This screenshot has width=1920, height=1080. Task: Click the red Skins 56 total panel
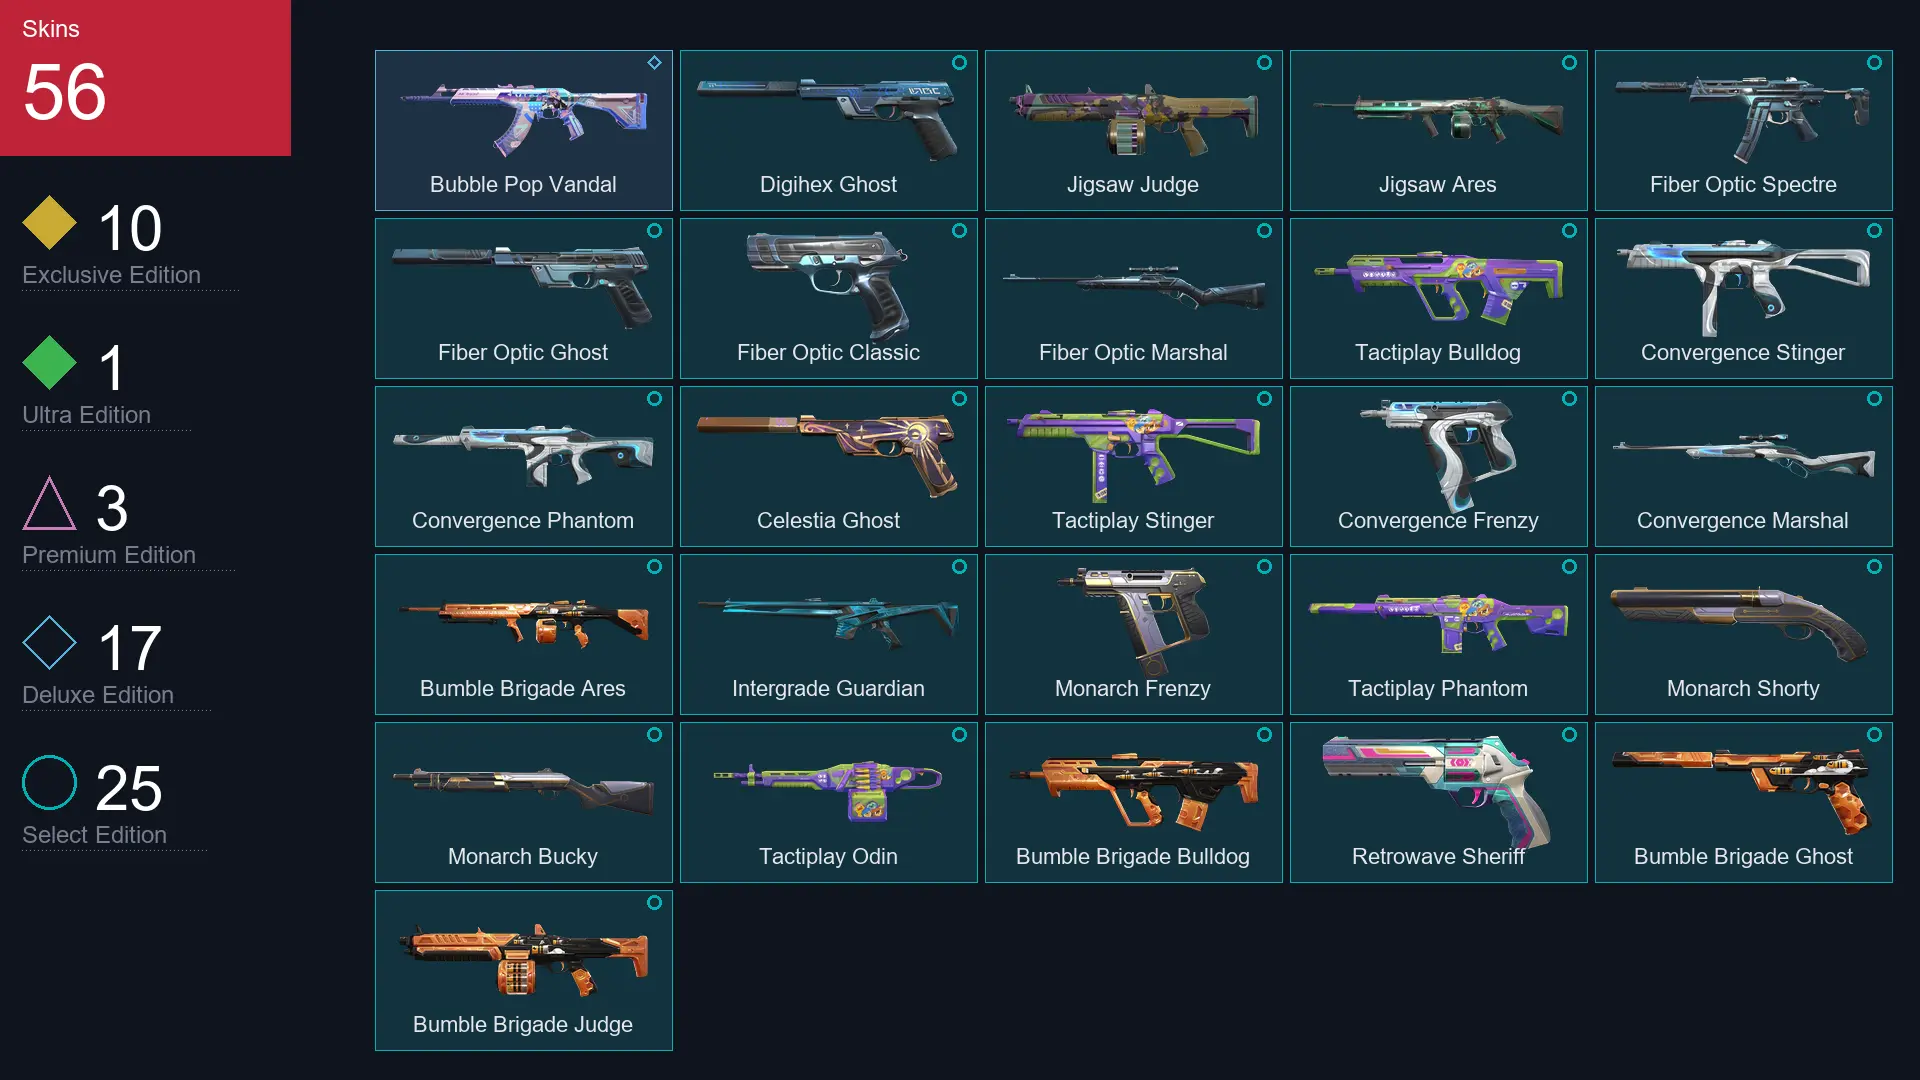click(x=145, y=77)
